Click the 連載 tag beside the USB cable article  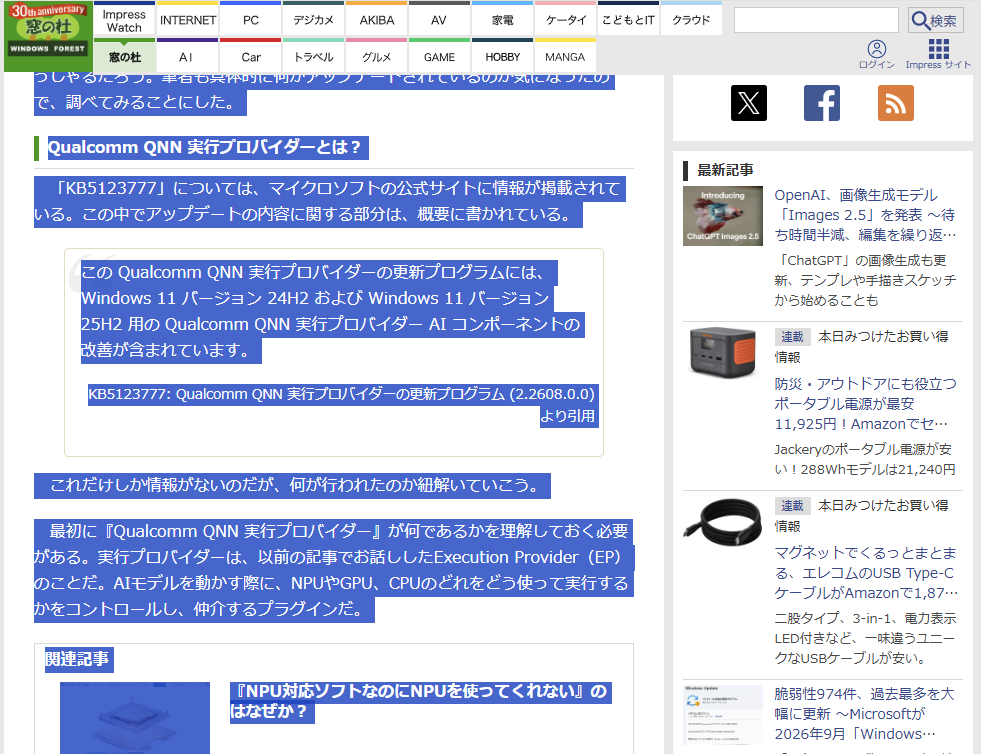coord(792,506)
